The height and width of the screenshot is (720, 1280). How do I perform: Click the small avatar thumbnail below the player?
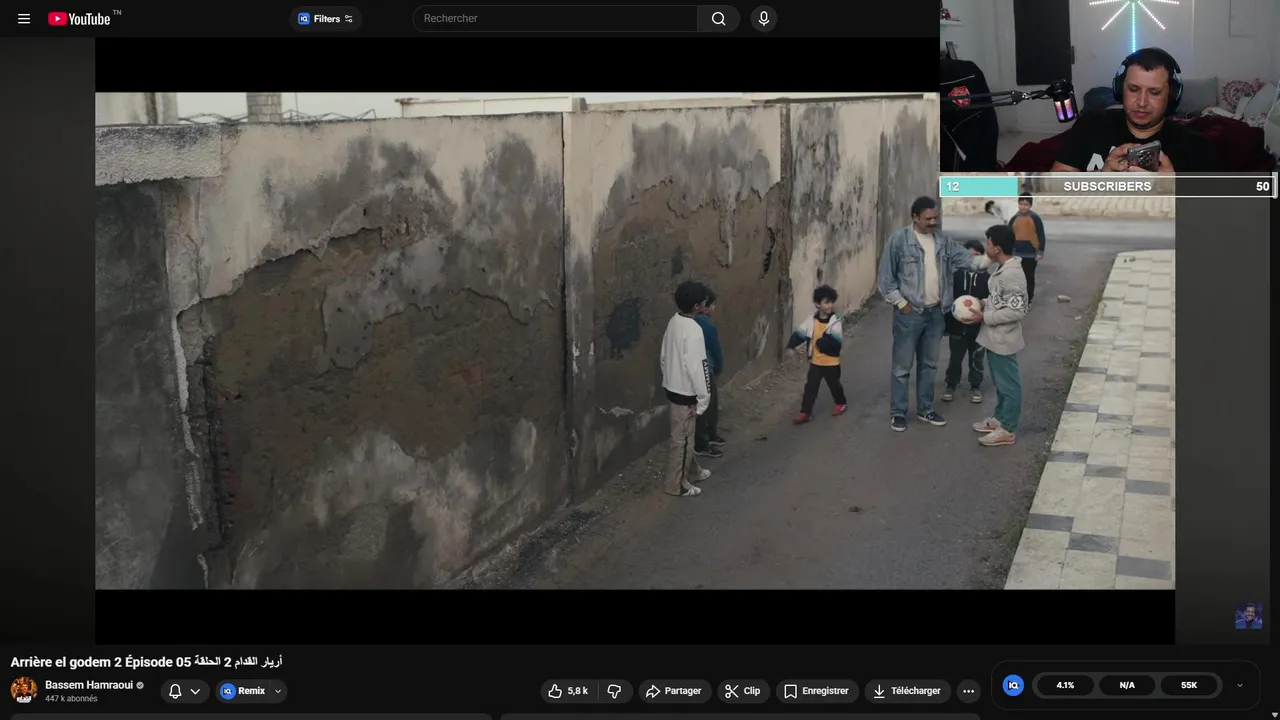click(1248, 616)
